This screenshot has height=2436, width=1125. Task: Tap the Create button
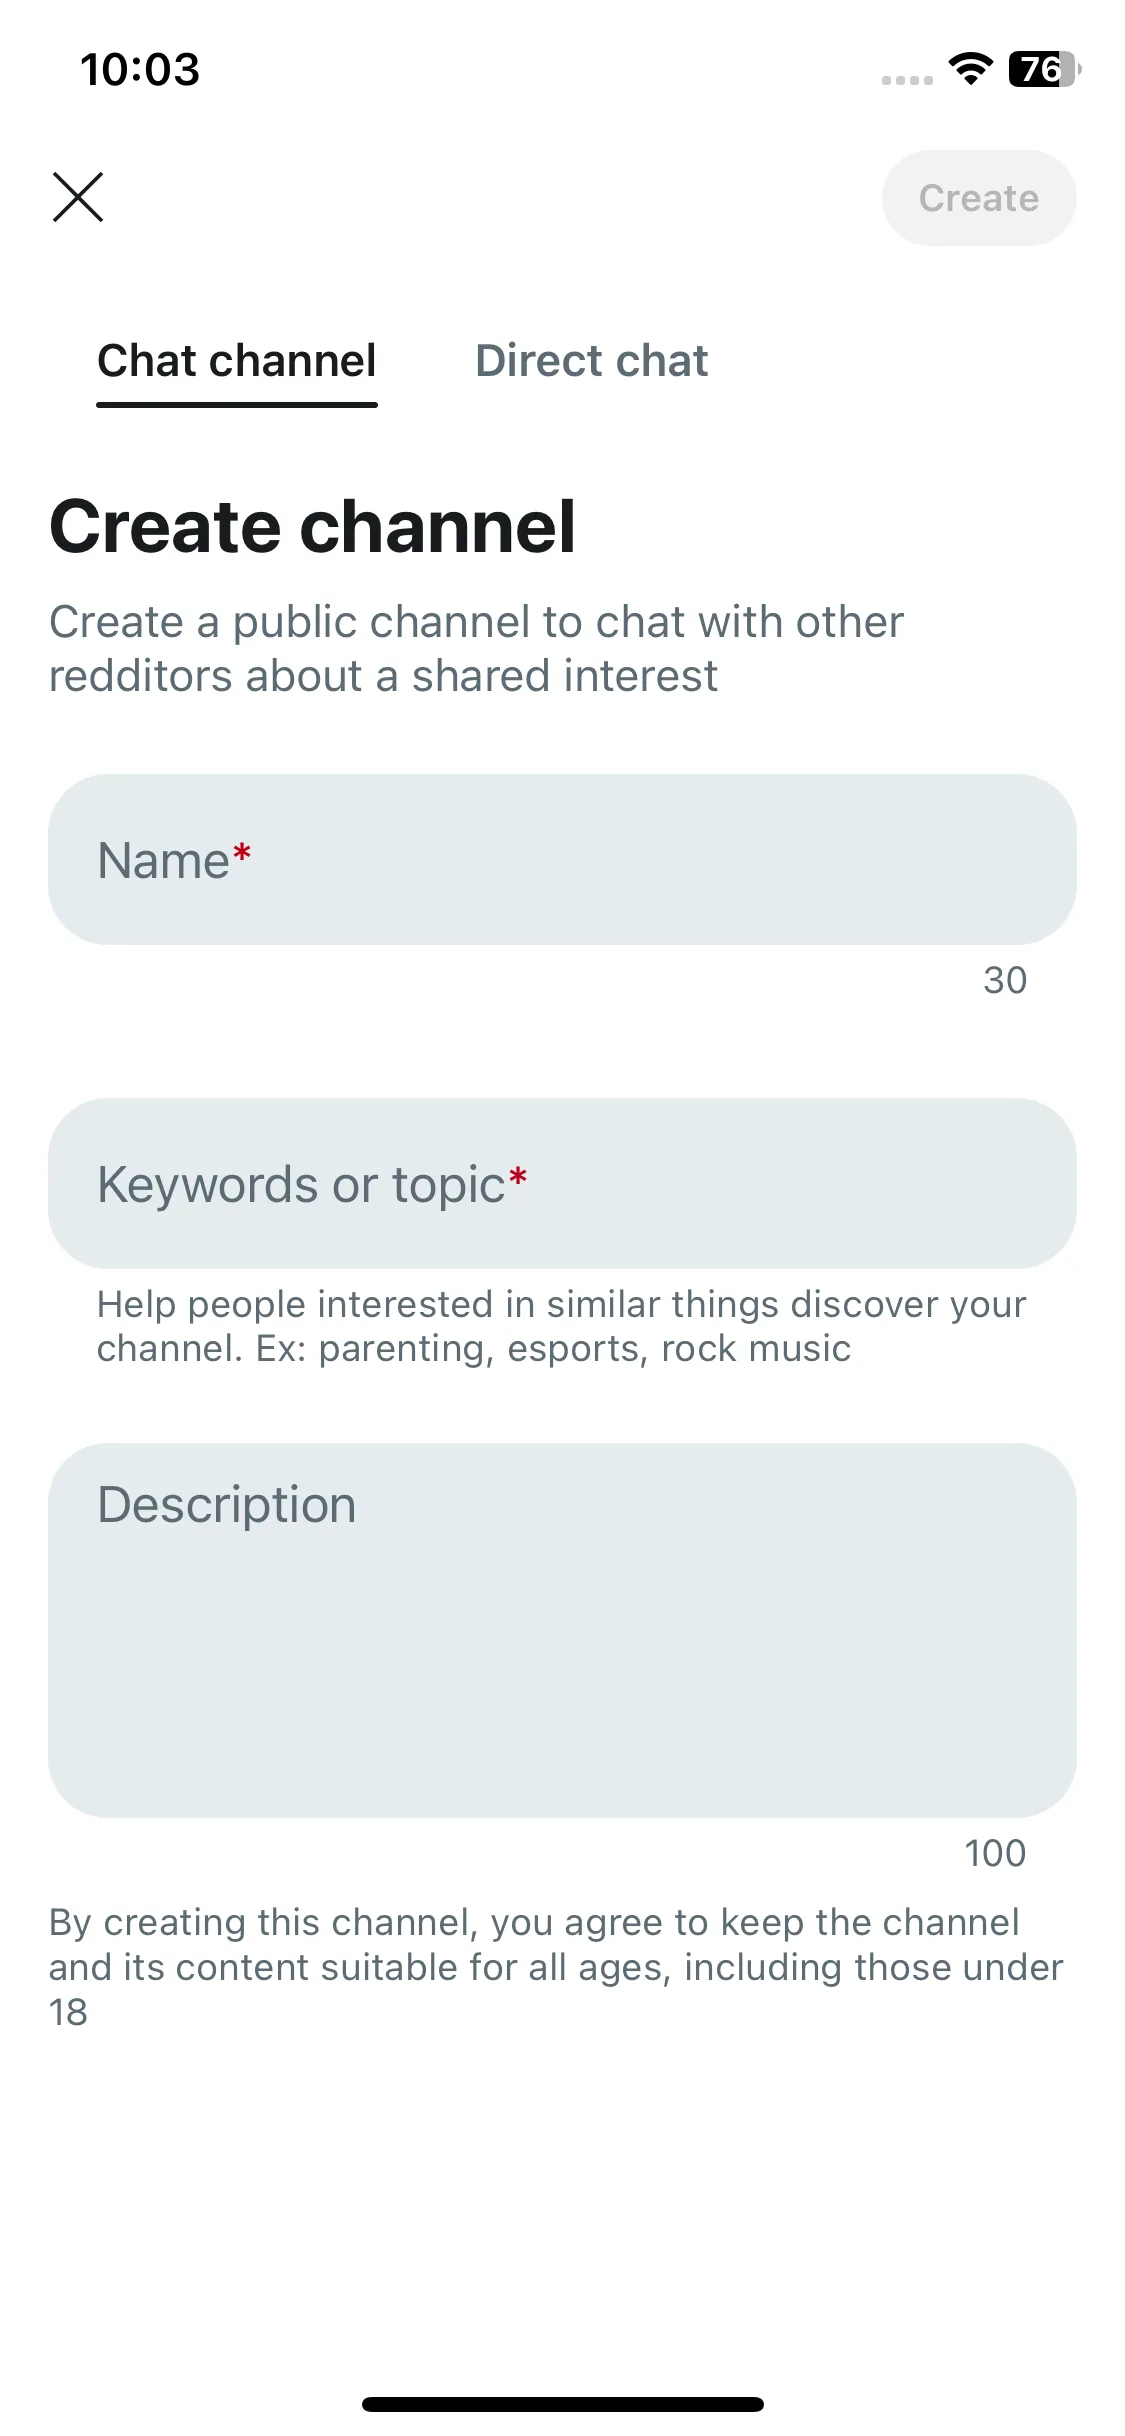click(x=979, y=198)
